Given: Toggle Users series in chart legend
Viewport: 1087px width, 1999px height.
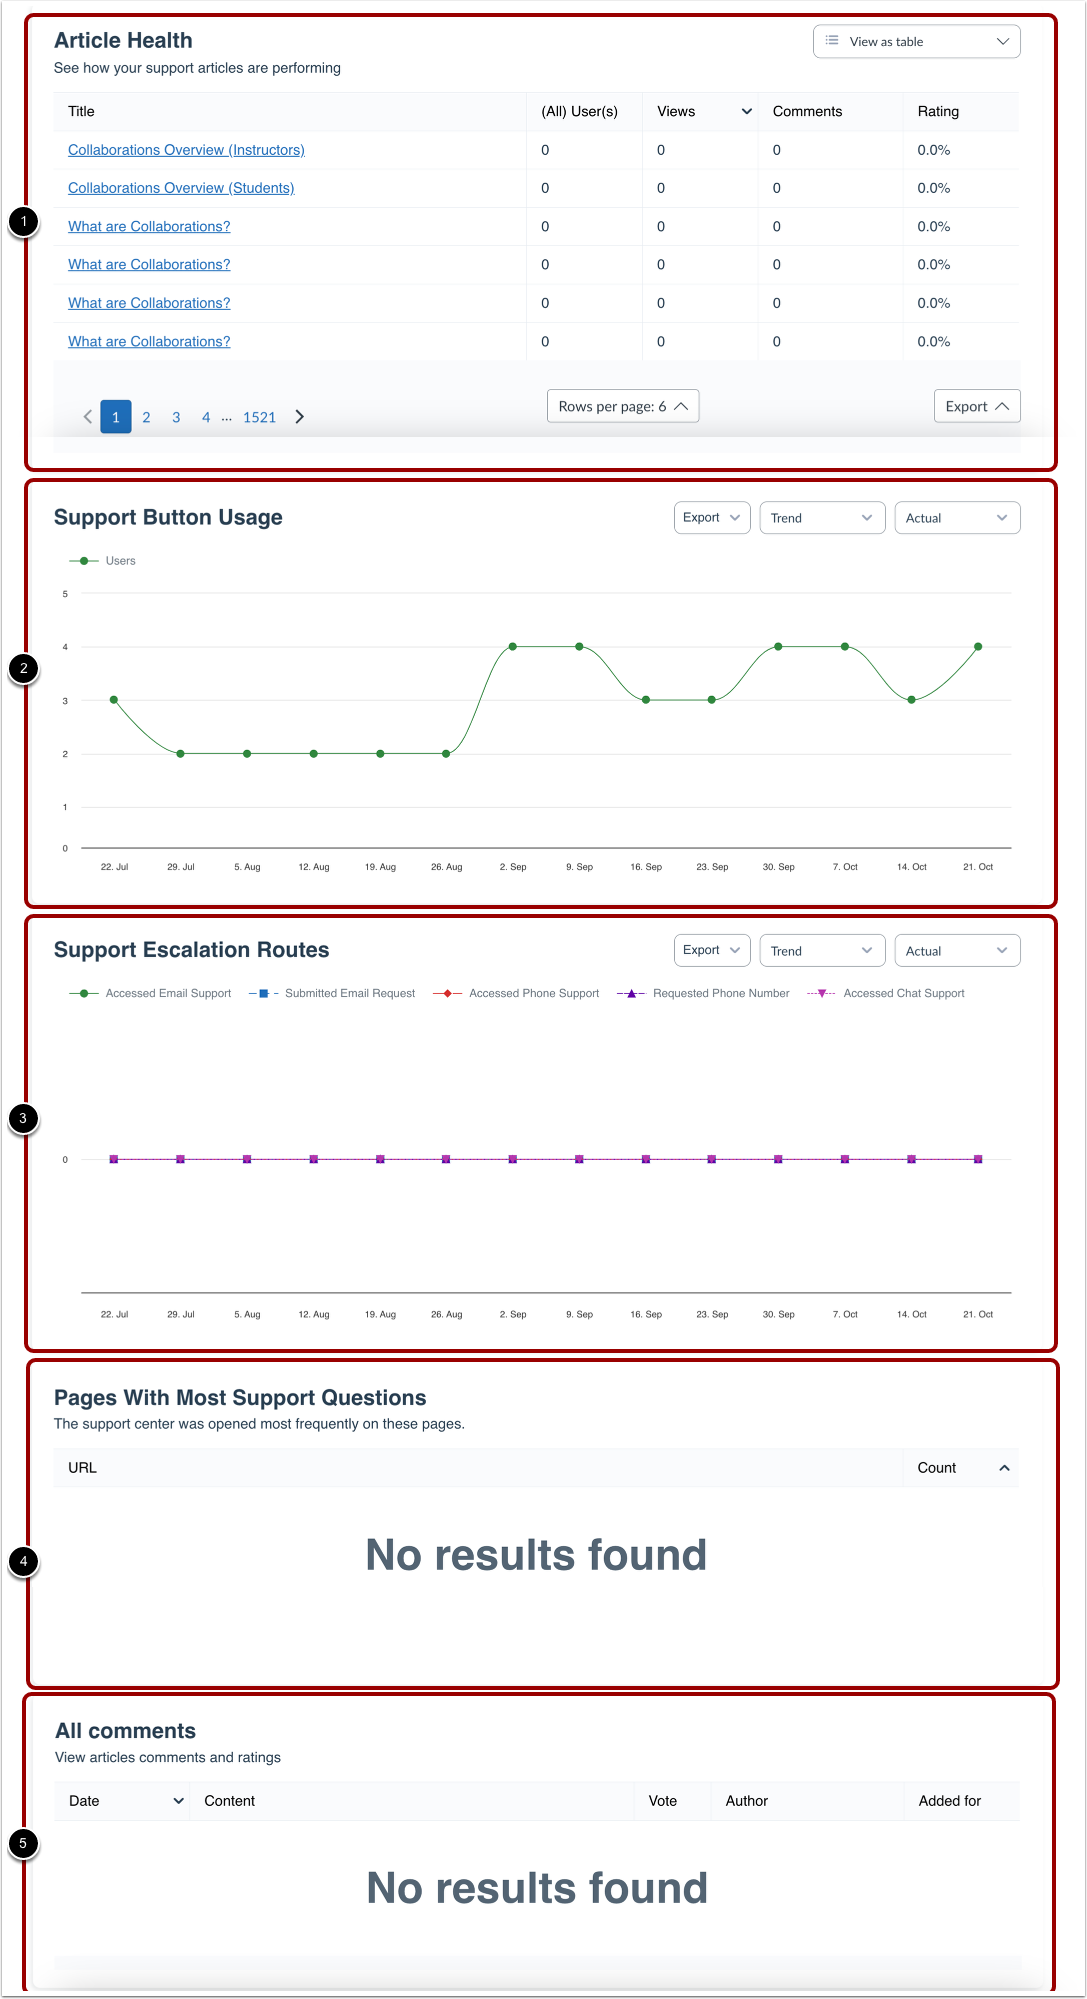Looking at the screenshot, I should [102, 561].
